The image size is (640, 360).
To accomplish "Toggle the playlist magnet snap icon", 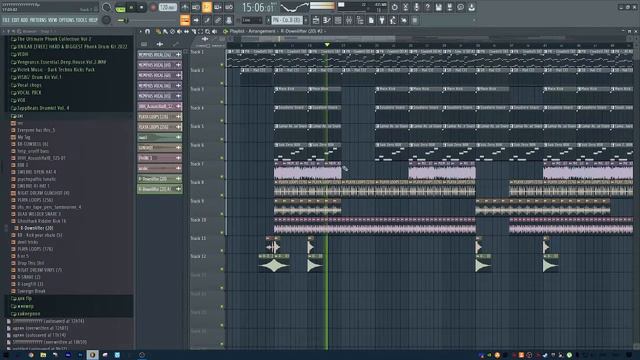I will click(147, 31).
